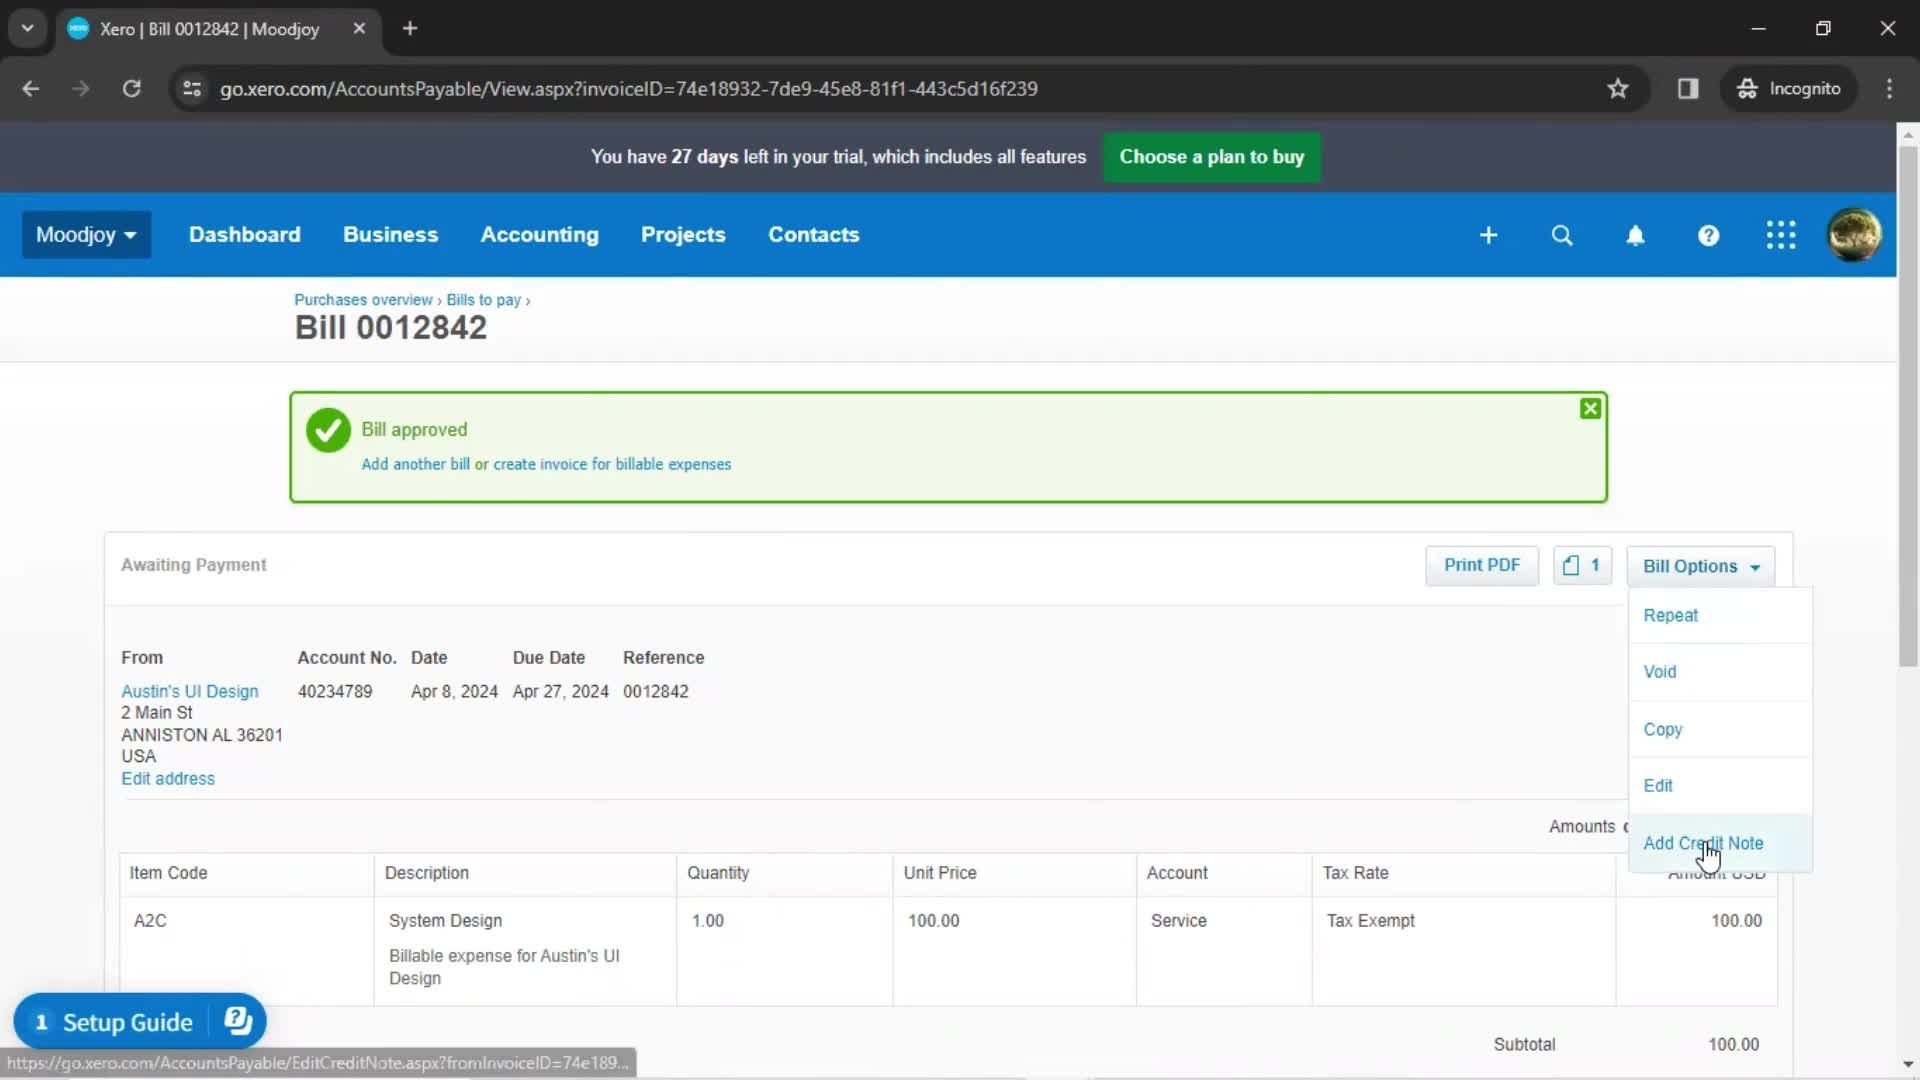The width and height of the screenshot is (1920, 1080).
Task: Click the Edit address link
Action: 167,778
